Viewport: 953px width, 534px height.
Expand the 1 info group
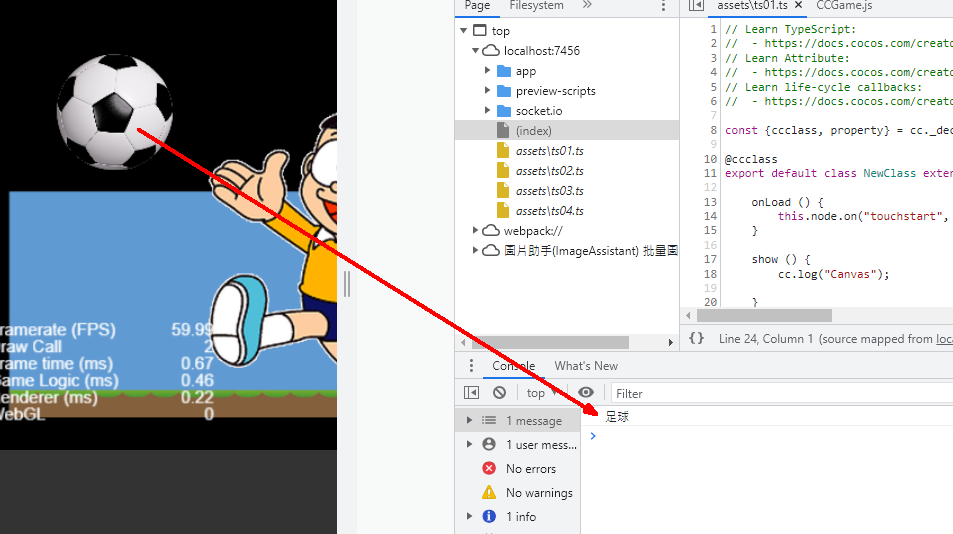tap(469, 516)
